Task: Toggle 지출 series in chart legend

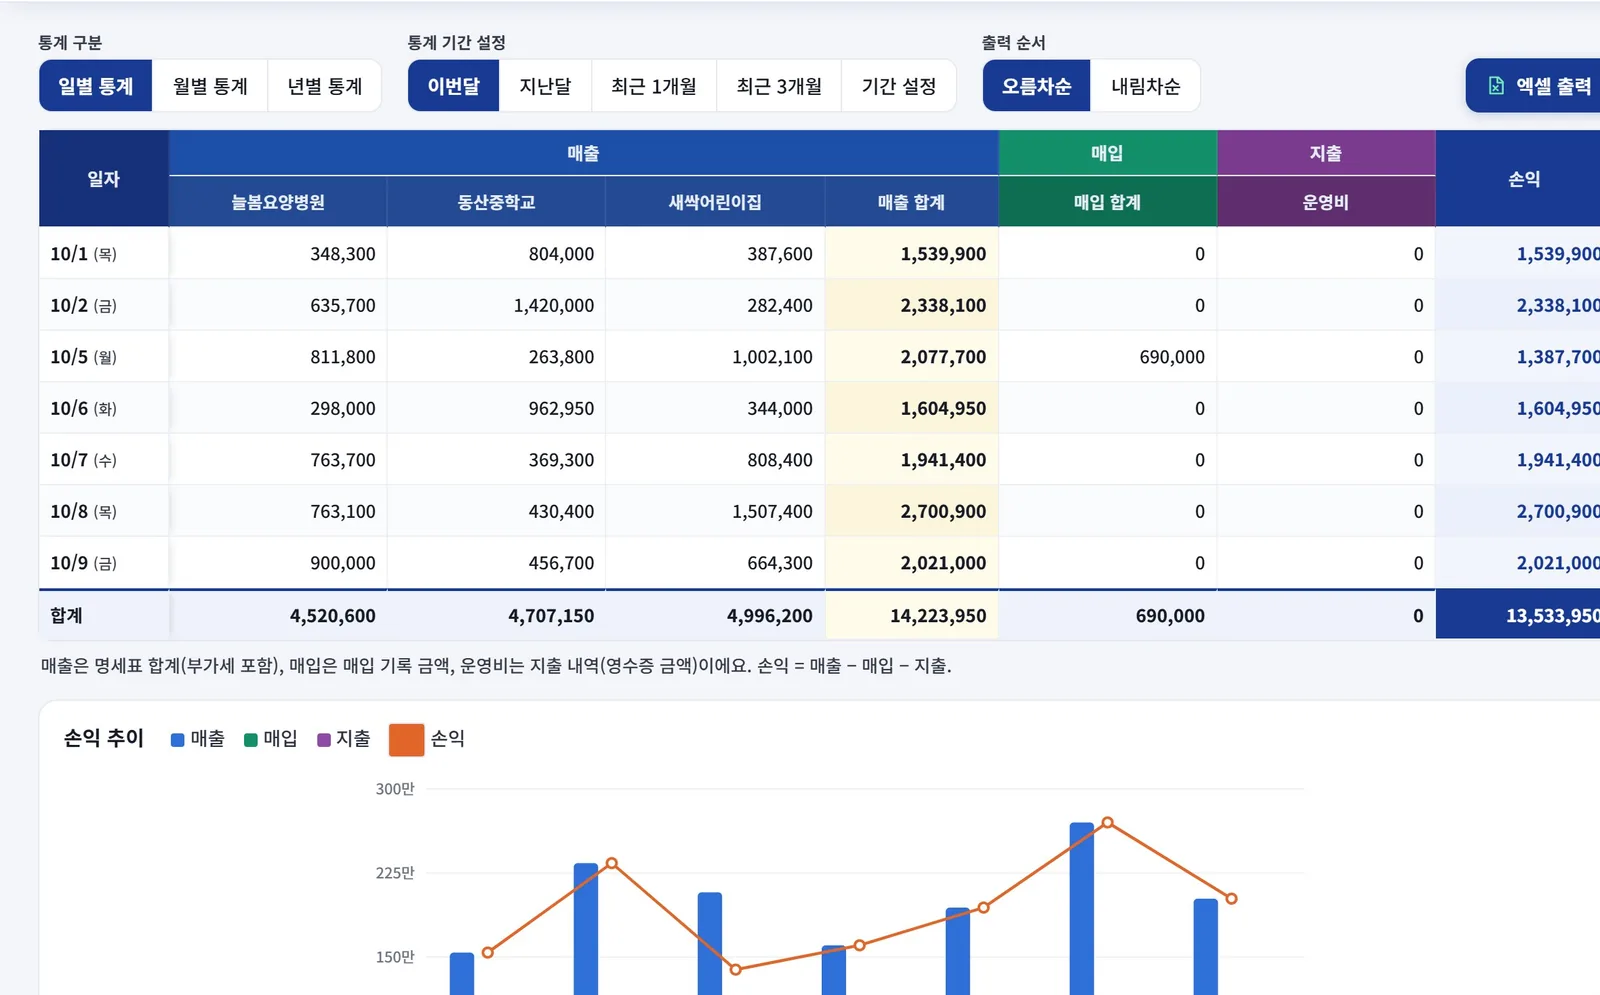Action: point(344,739)
